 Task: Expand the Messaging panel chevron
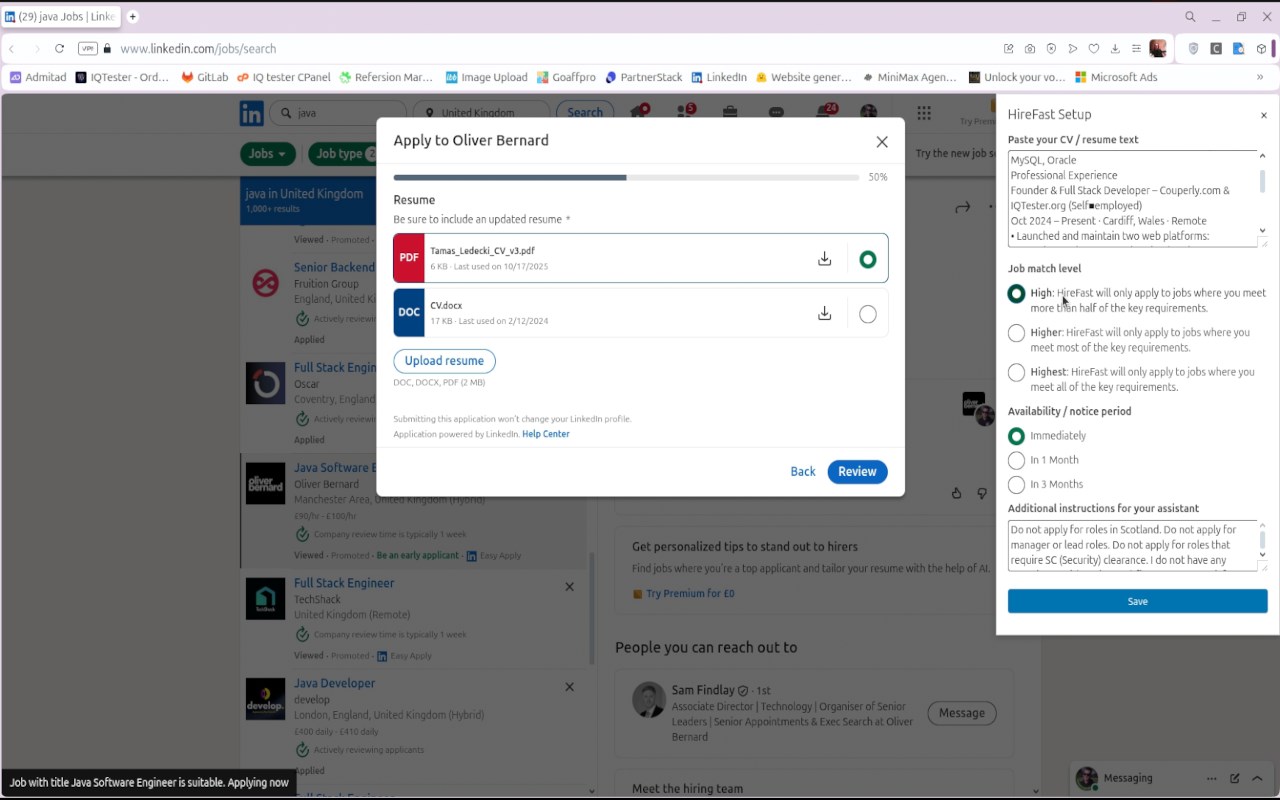pyautogui.click(x=1257, y=778)
